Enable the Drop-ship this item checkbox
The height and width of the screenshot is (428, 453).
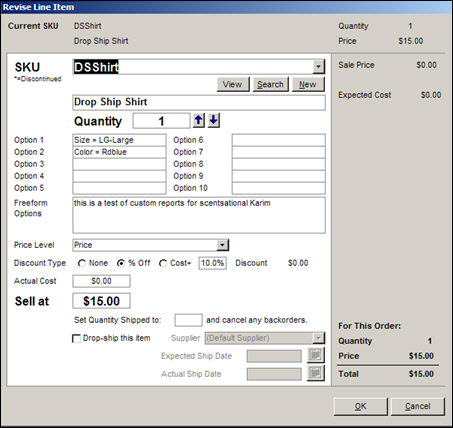click(76, 339)
